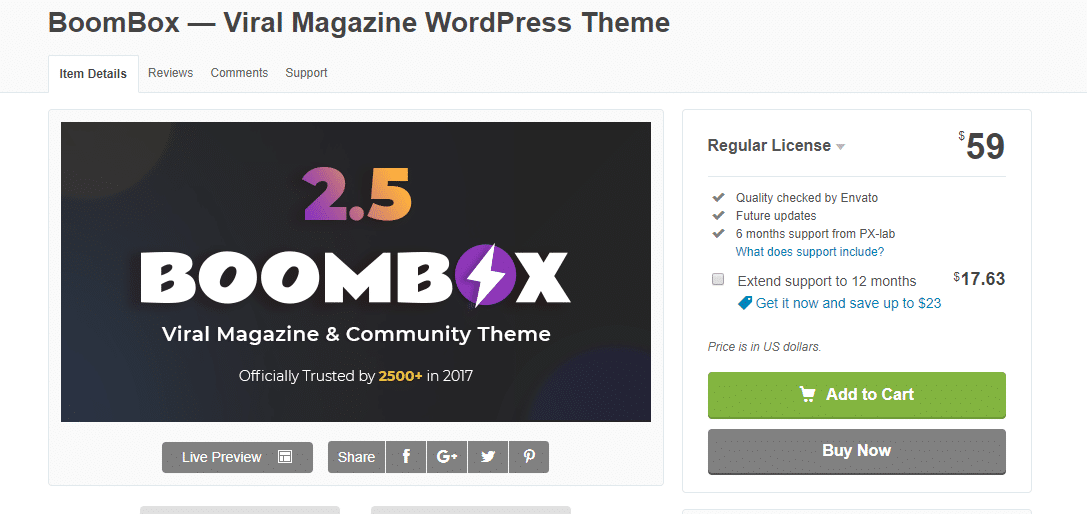1087x514 pixels.
Task: Click the BoomBox 2.5 preview image
Action: (x=356, y=272)
